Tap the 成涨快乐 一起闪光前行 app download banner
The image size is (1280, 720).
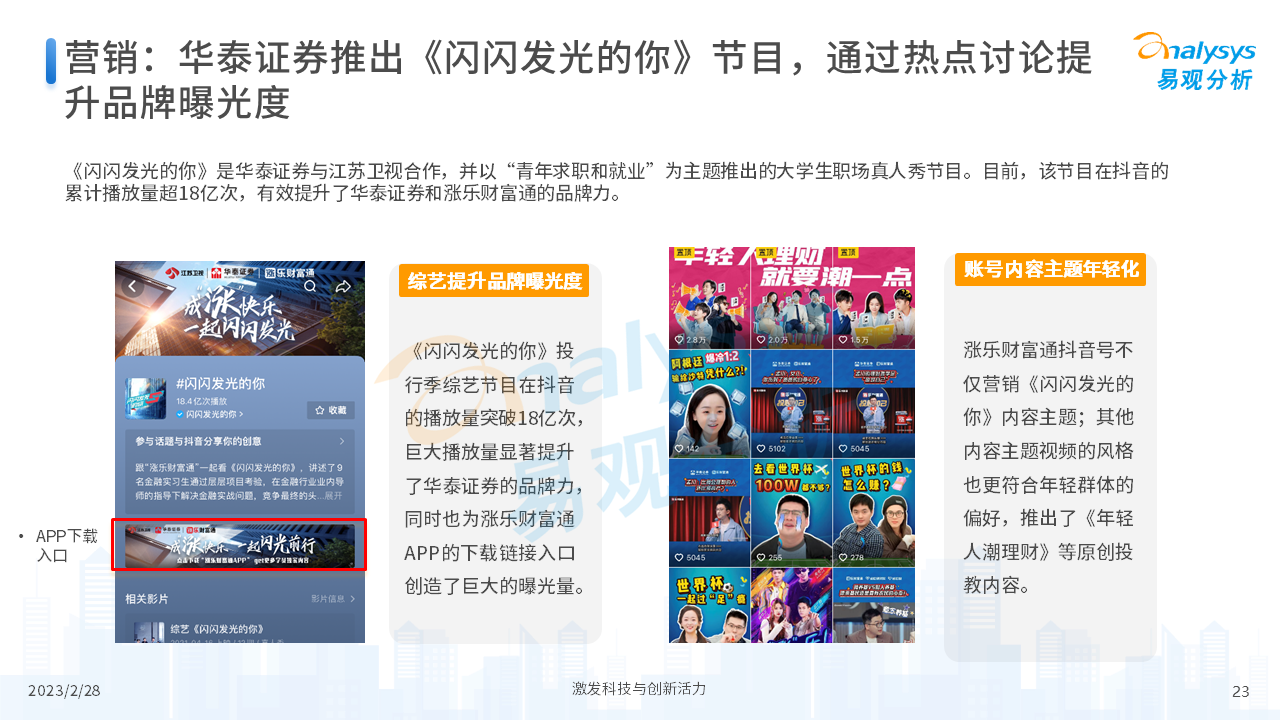click(x=239, y=545)
